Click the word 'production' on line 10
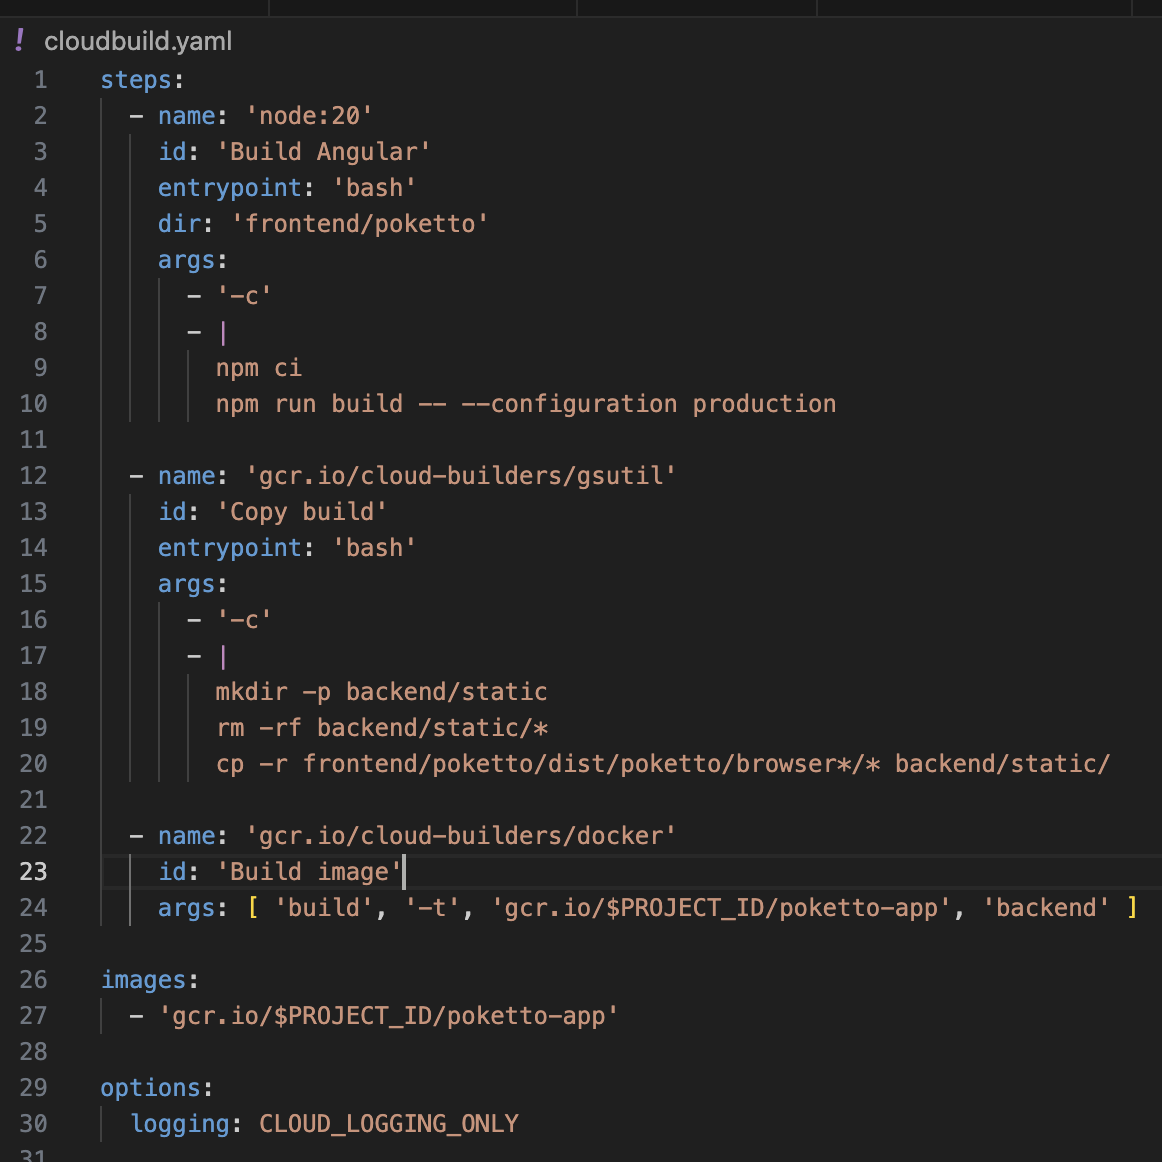1162x1162 pixels. [x=764, y=404]
